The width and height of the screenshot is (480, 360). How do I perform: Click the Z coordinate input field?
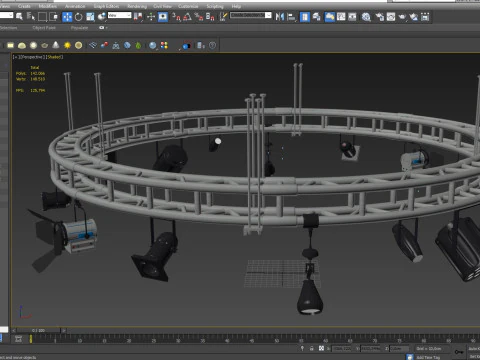pos(399,348)
